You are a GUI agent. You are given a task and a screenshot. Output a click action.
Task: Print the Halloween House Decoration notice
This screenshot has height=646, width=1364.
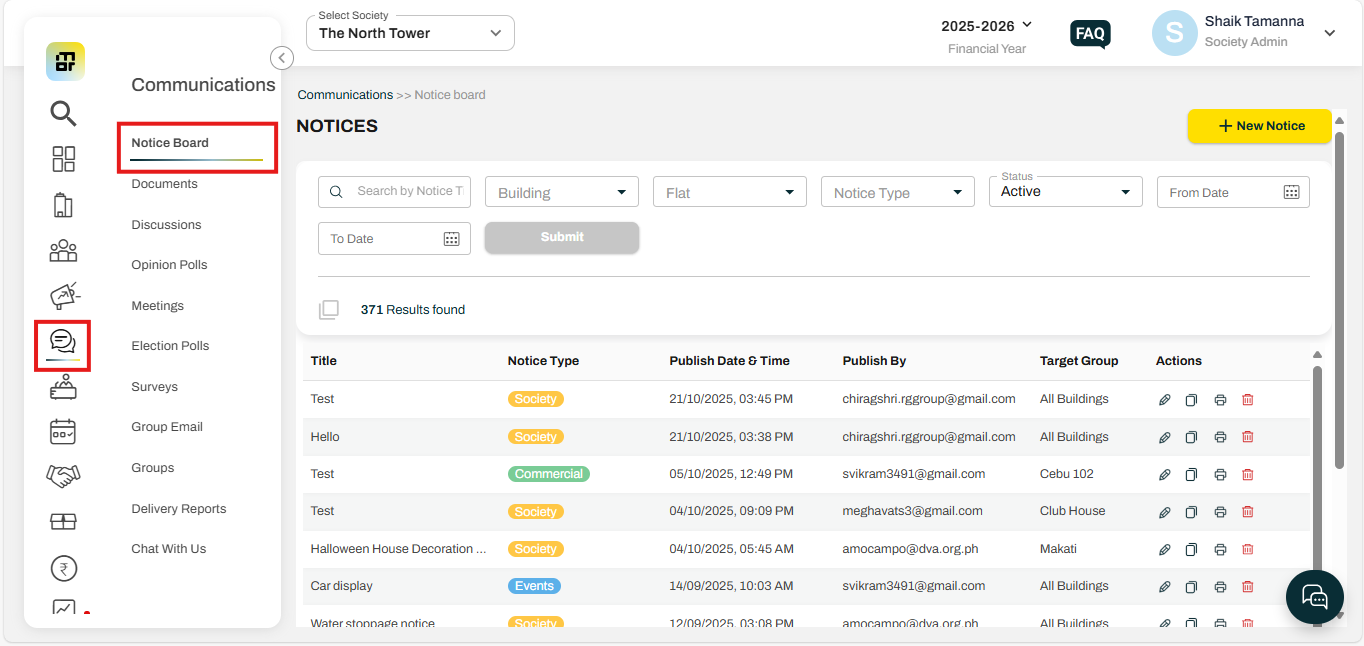point(1220,549)
